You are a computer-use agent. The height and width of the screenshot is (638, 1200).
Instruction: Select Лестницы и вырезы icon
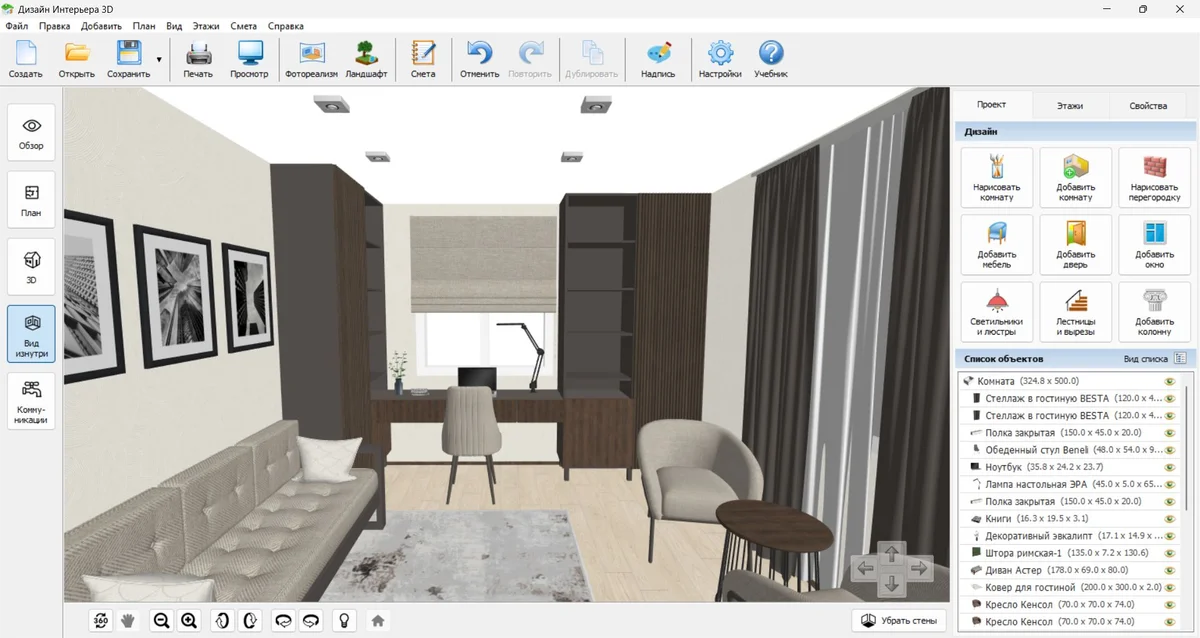tap(1076, 312)
